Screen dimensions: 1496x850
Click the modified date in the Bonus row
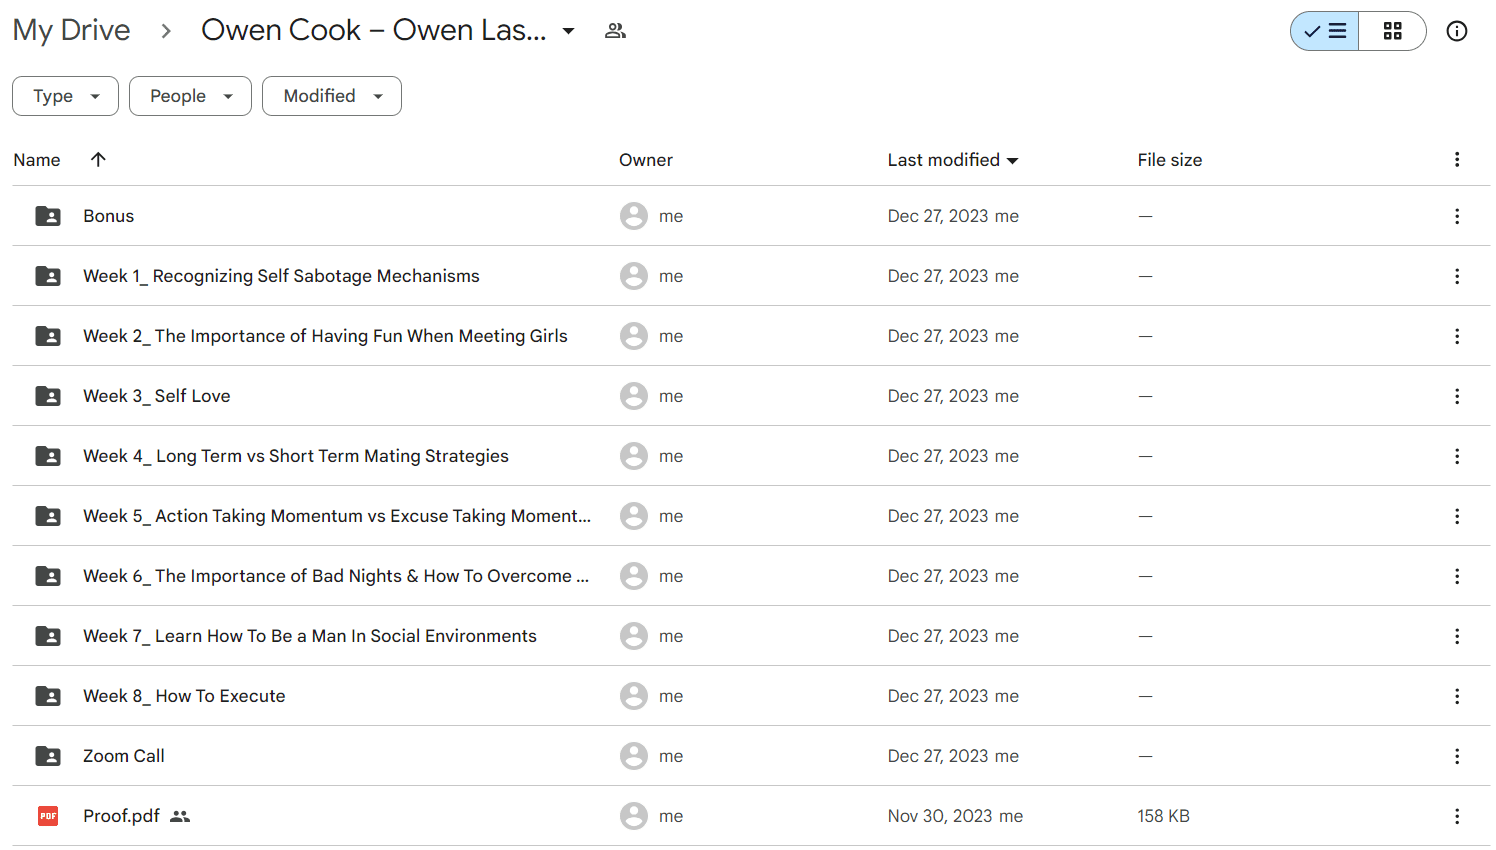pos(938,216)
